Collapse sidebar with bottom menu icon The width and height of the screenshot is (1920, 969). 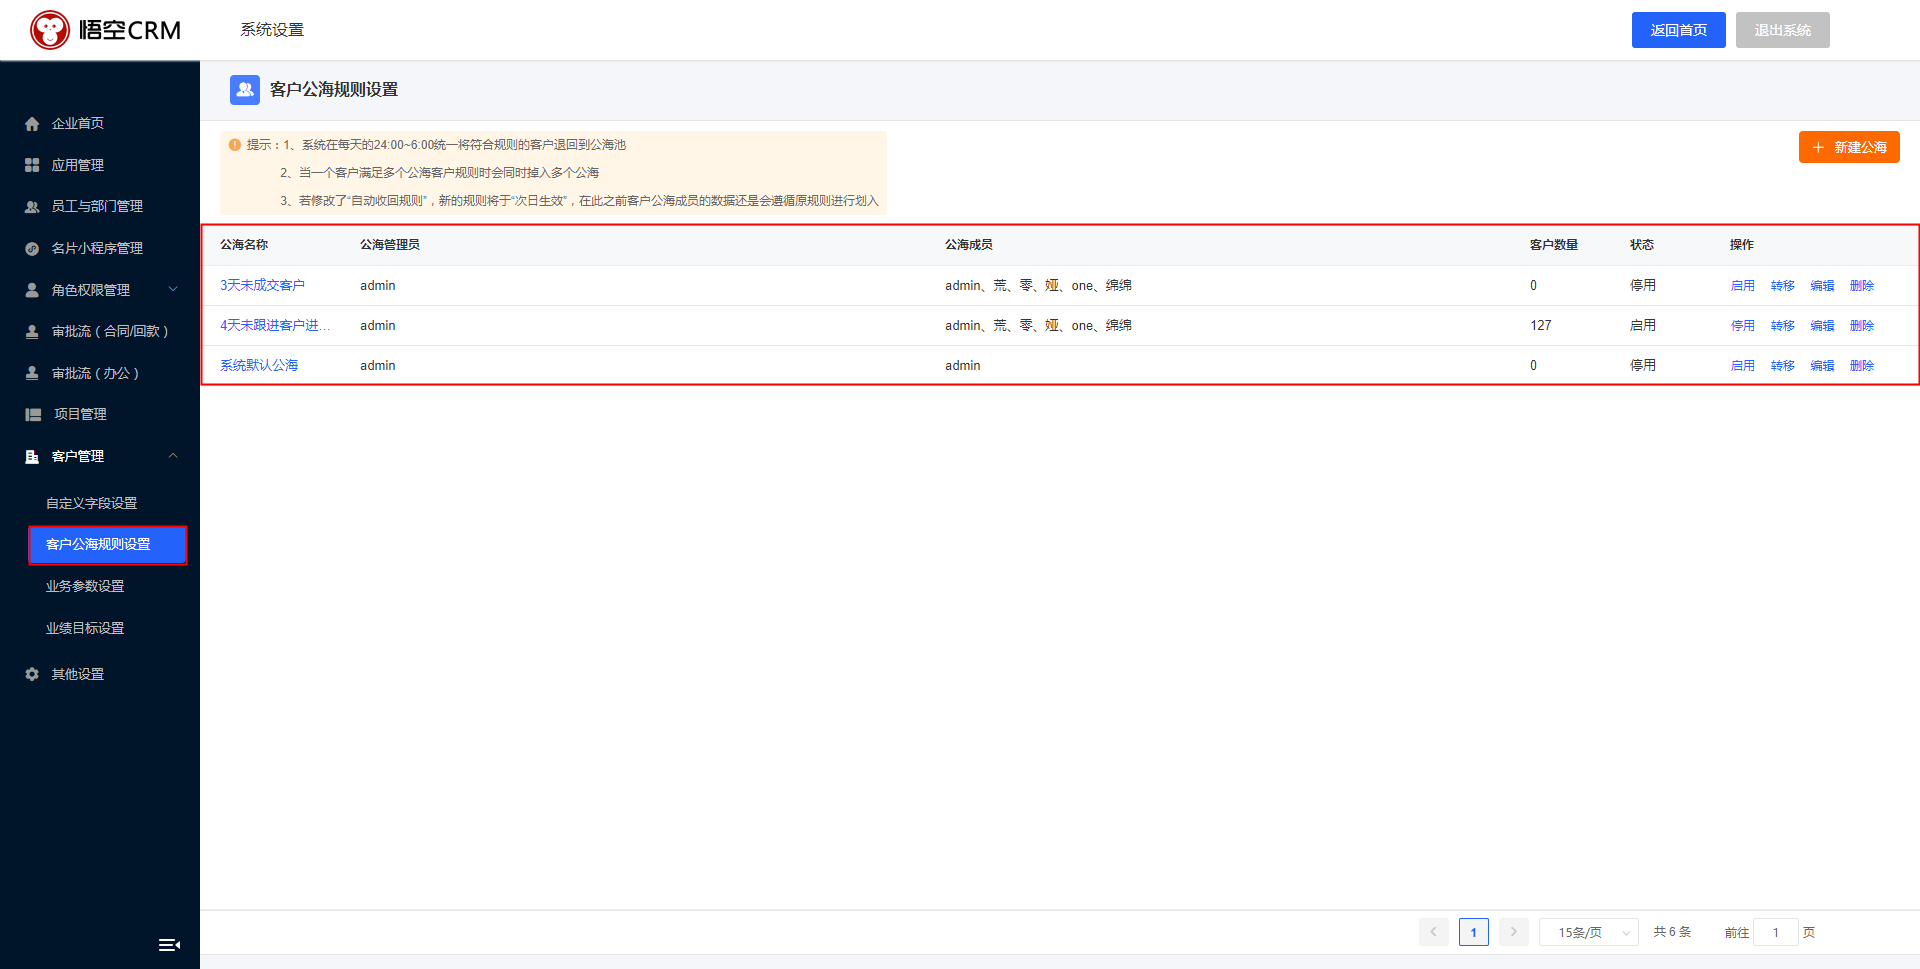[169, 944]
